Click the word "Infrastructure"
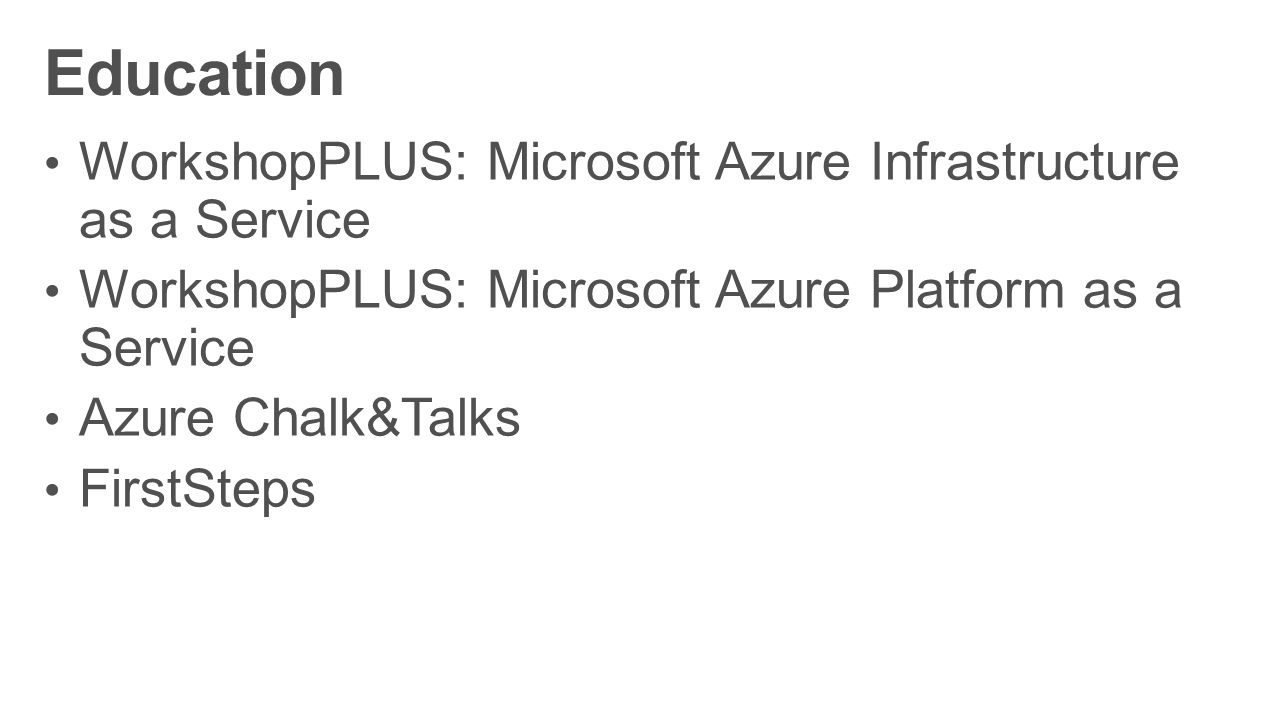Viewport: 1280px width, 720px height. click(x=1026, y=162)
